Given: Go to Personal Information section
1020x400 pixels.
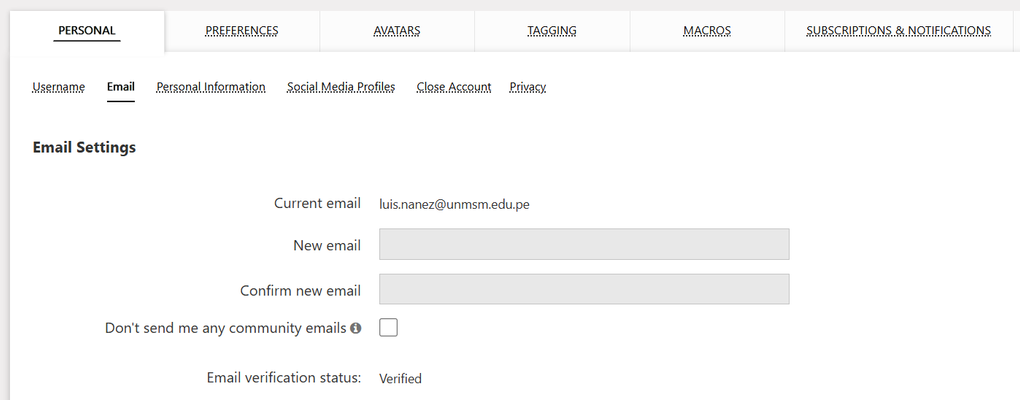Looking at the screenshot, I should click(211, 87).
